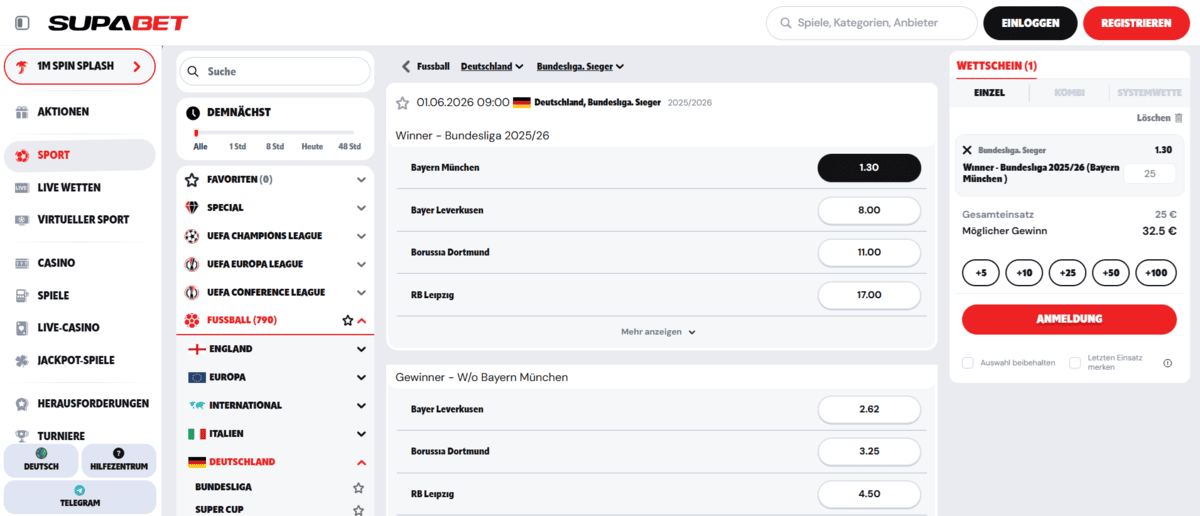The width and height of the screenshot is (1200, 516).
Task: Select the Einzel betslip tab
Action: coord(989,93)
